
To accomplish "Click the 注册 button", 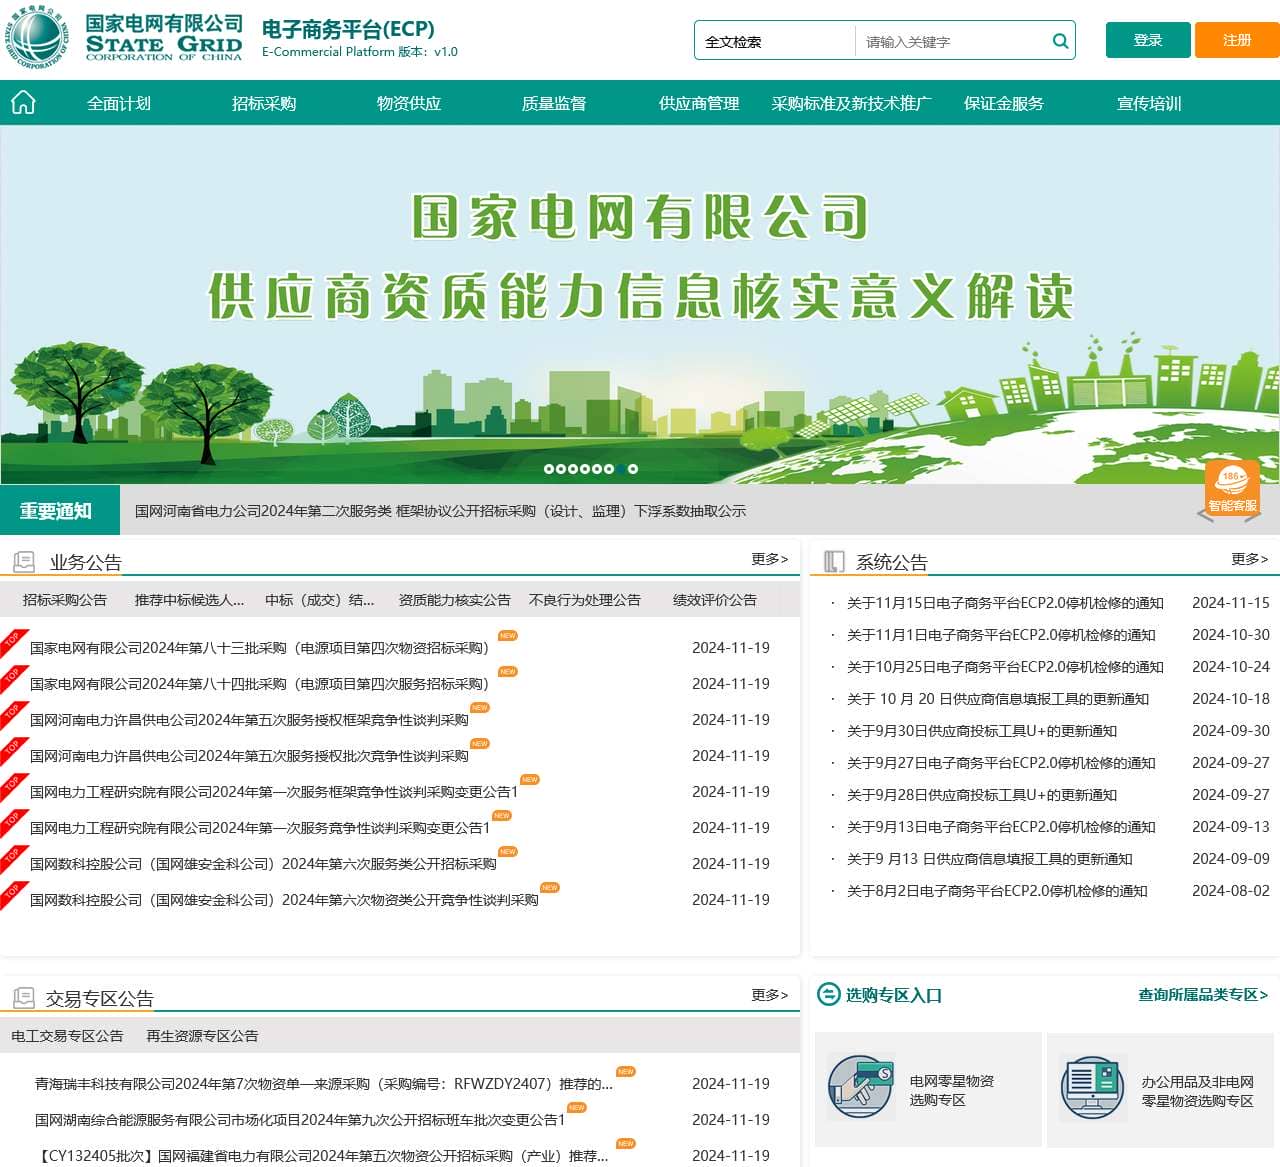I will pos(1236,41).
